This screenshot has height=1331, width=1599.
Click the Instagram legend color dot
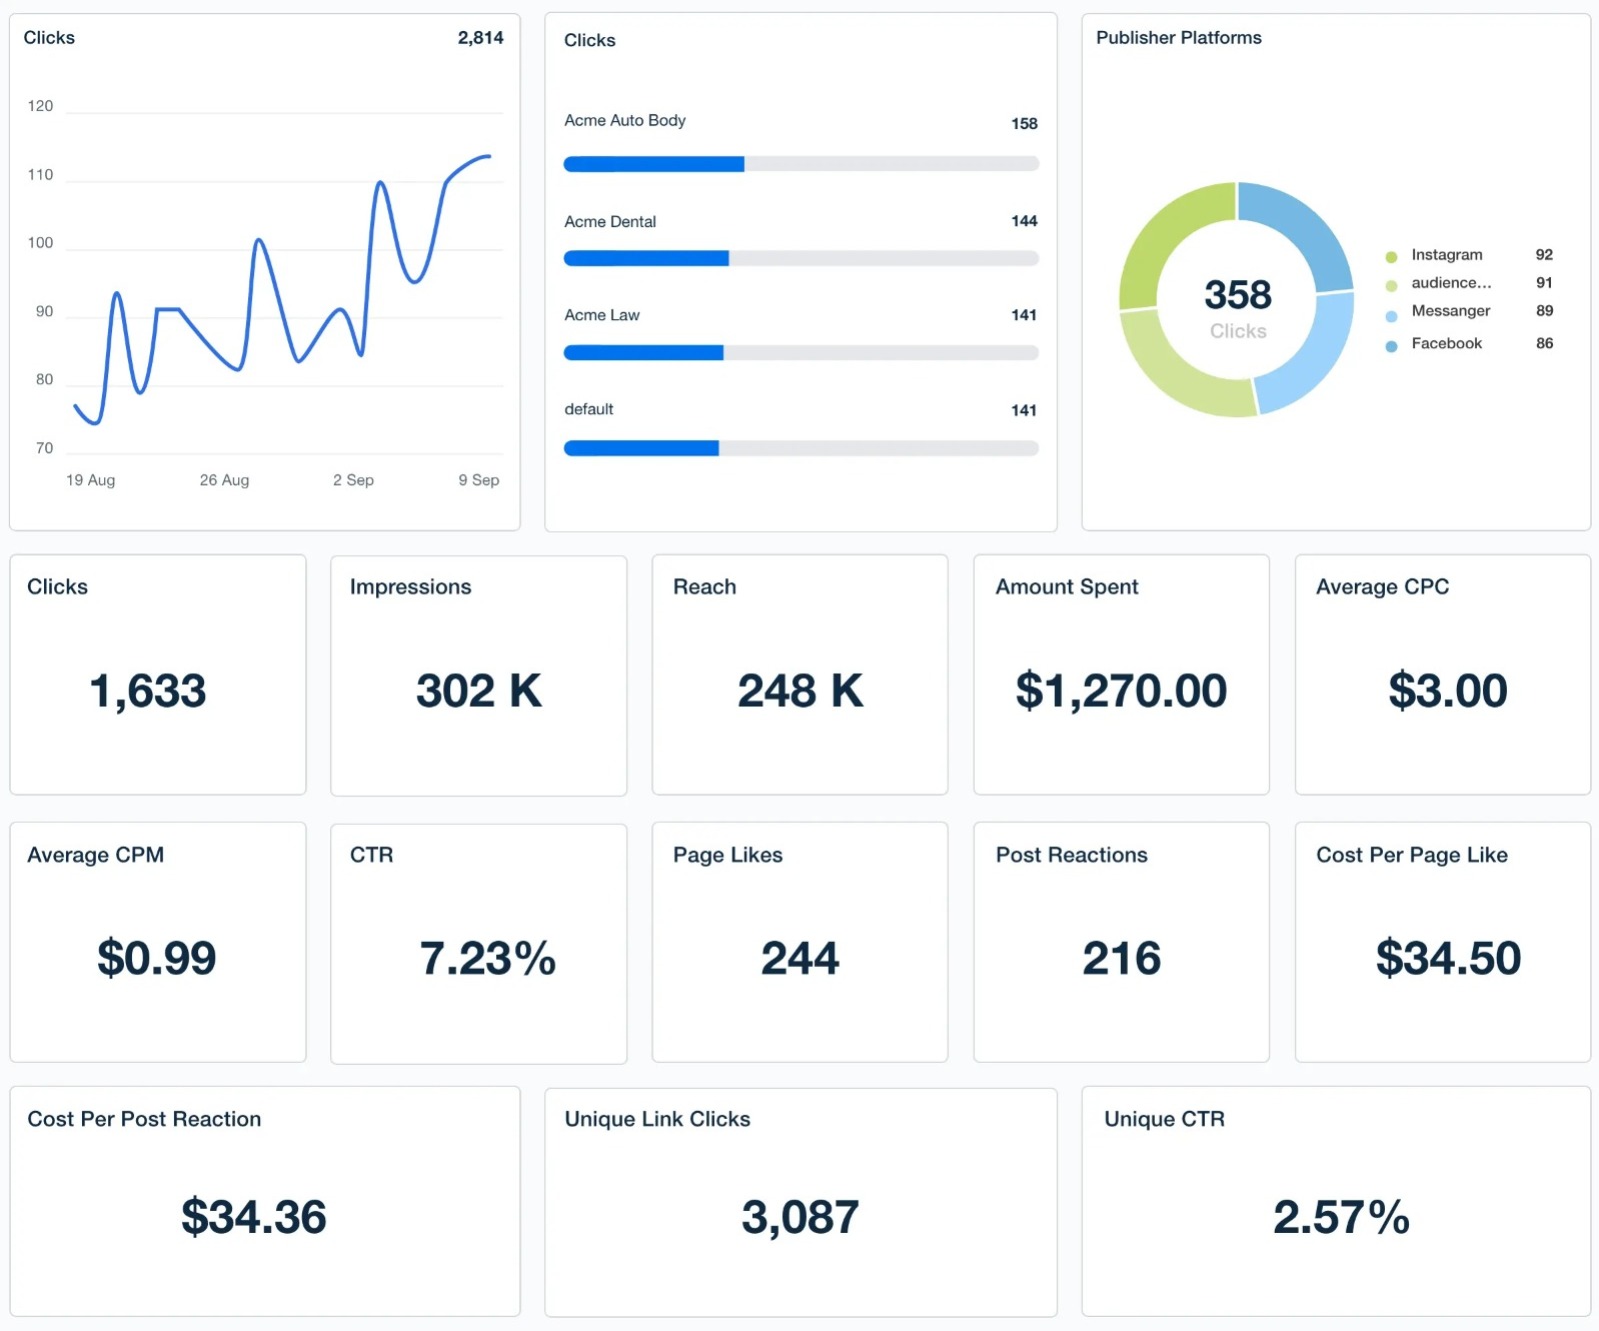coord(1390,257)
